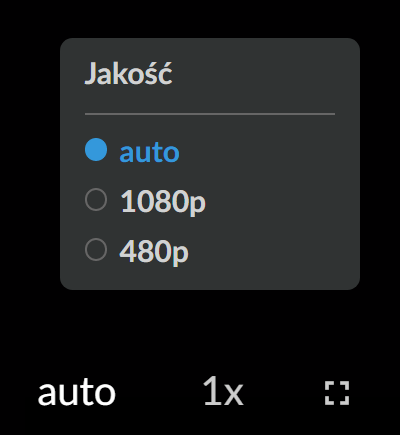400x435 pixels.
Task: Pick the 480p radio circle
Action: click(96, 249)
